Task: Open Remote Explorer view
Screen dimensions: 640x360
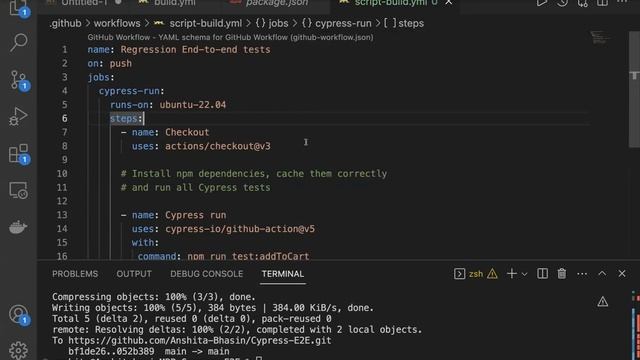Action: (x=18, y=190)
